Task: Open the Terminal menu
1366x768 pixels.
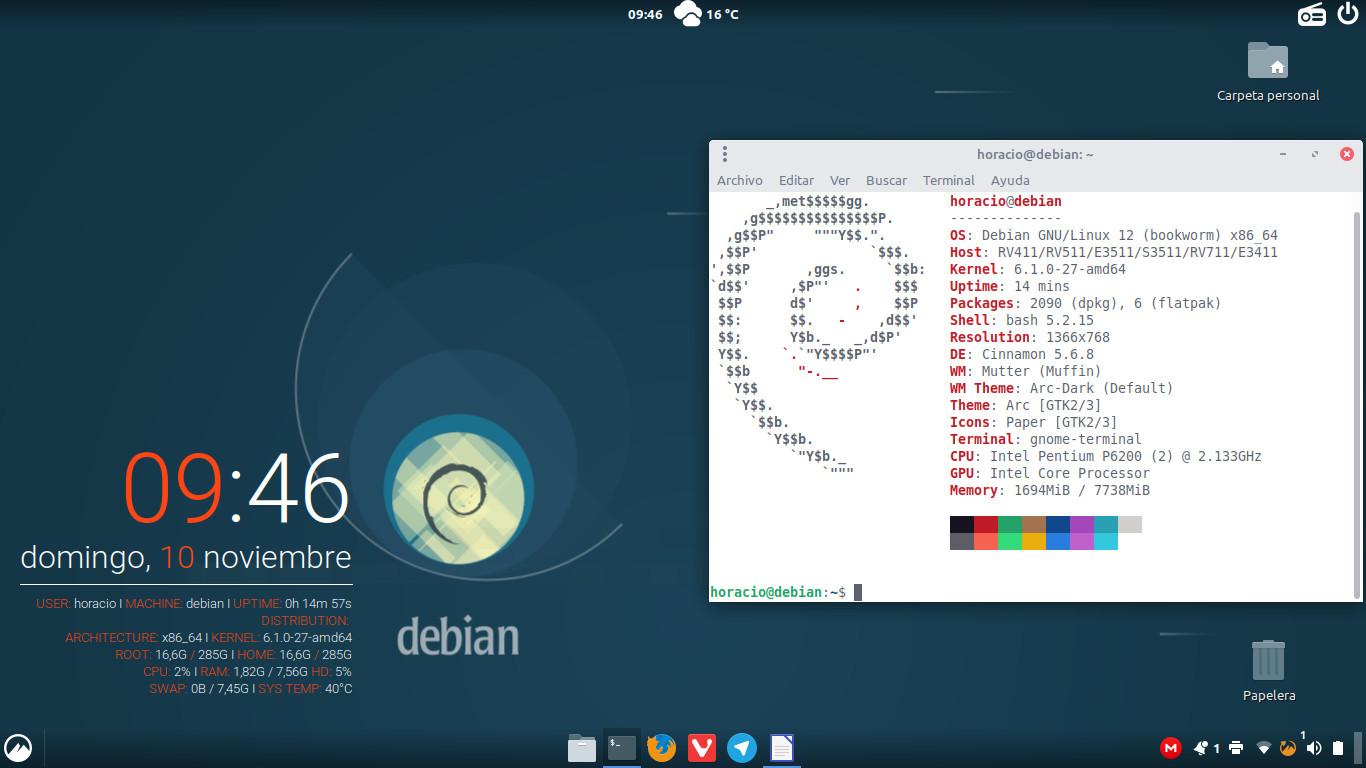Action: 948,180
